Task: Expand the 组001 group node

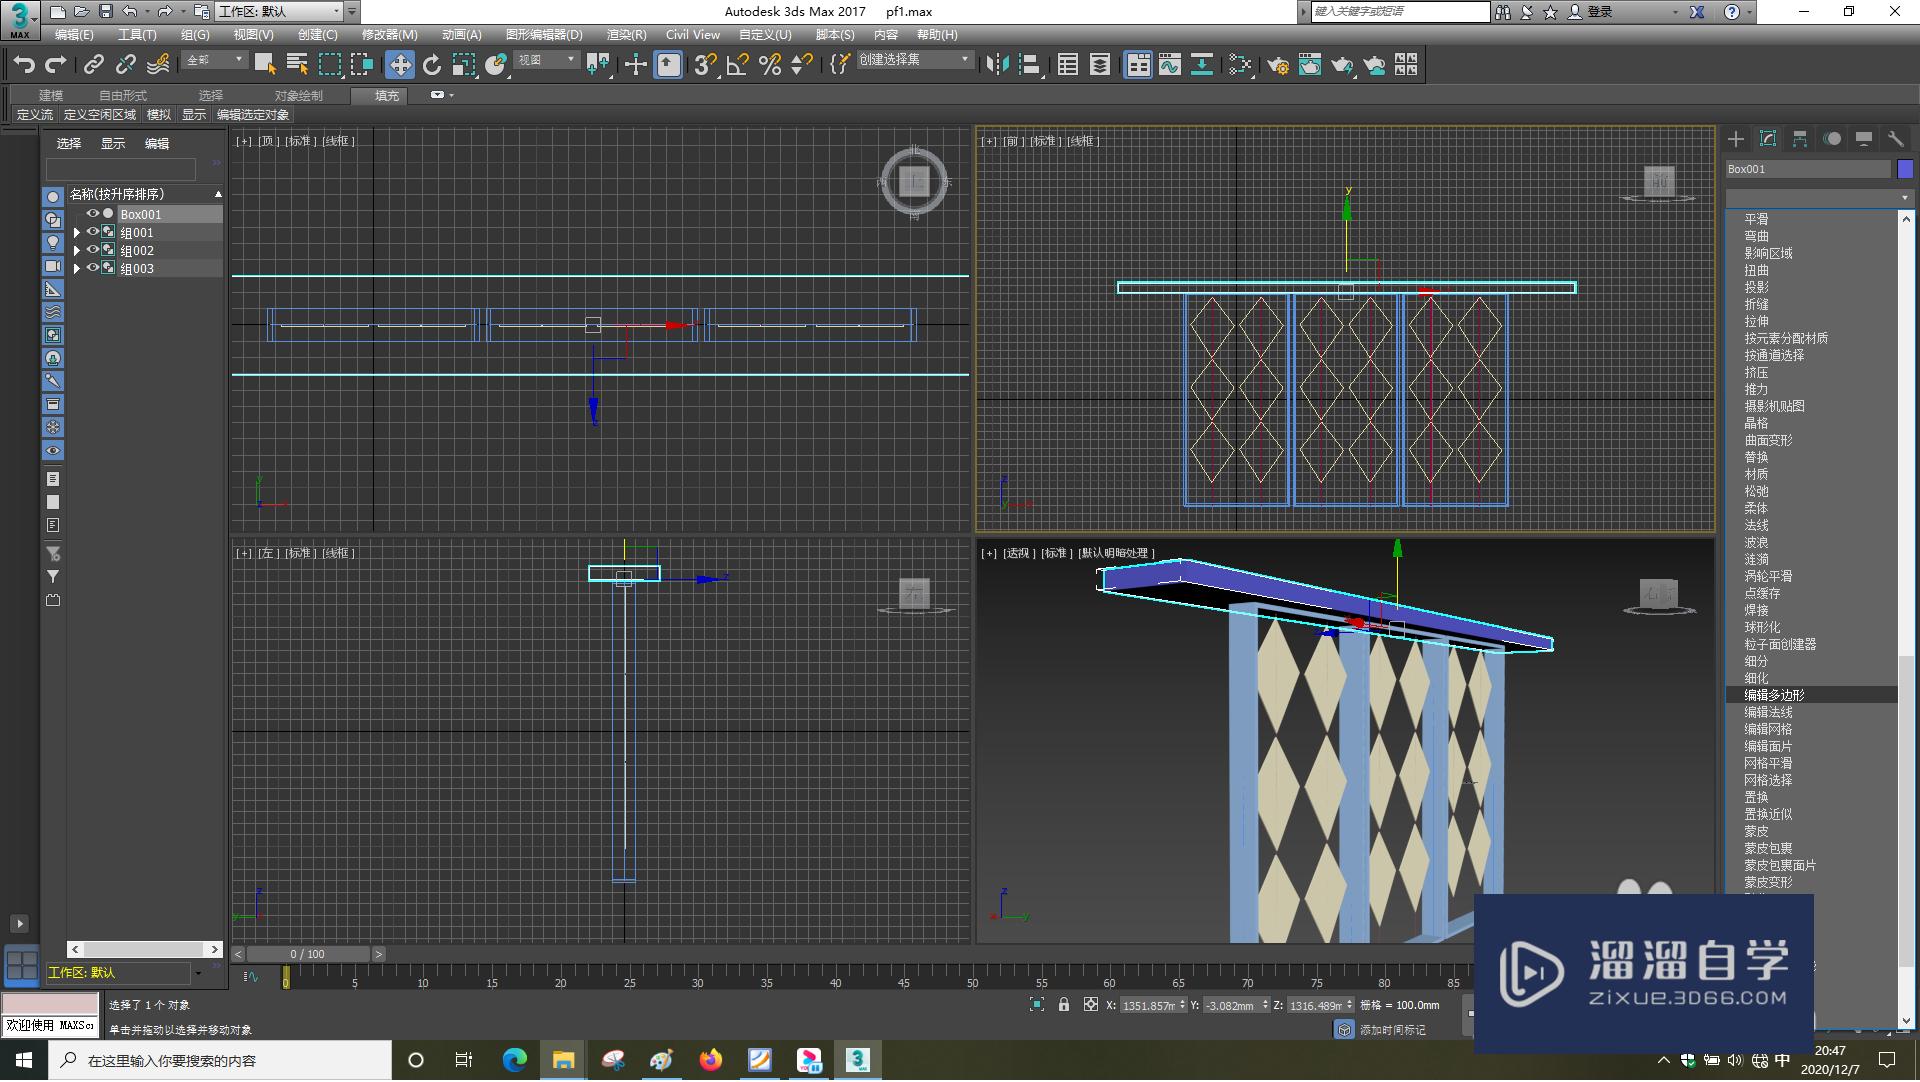Action: click(77, 232)
